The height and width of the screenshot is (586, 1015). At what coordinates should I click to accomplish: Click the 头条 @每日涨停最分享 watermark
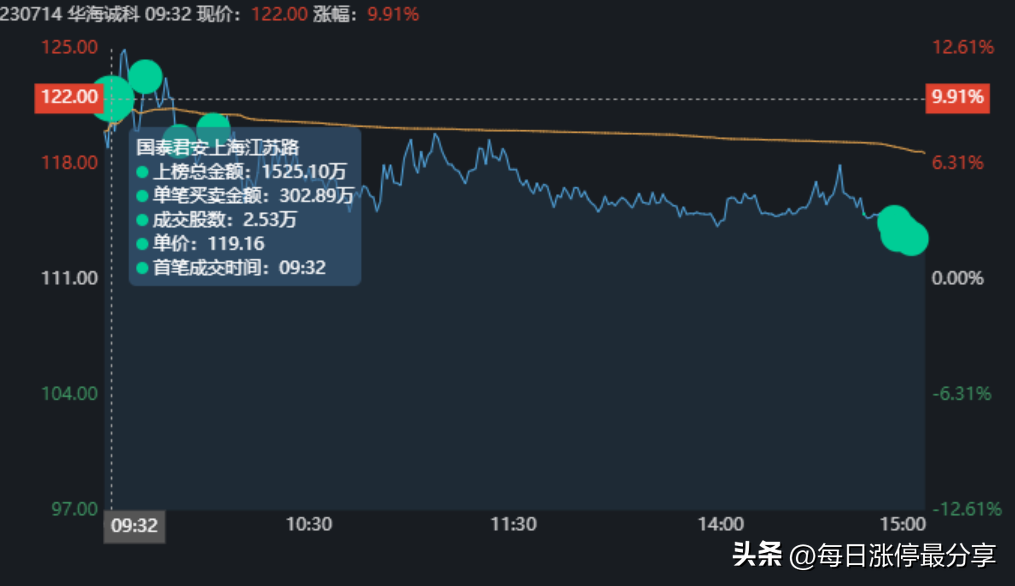(x=864, y=556)
